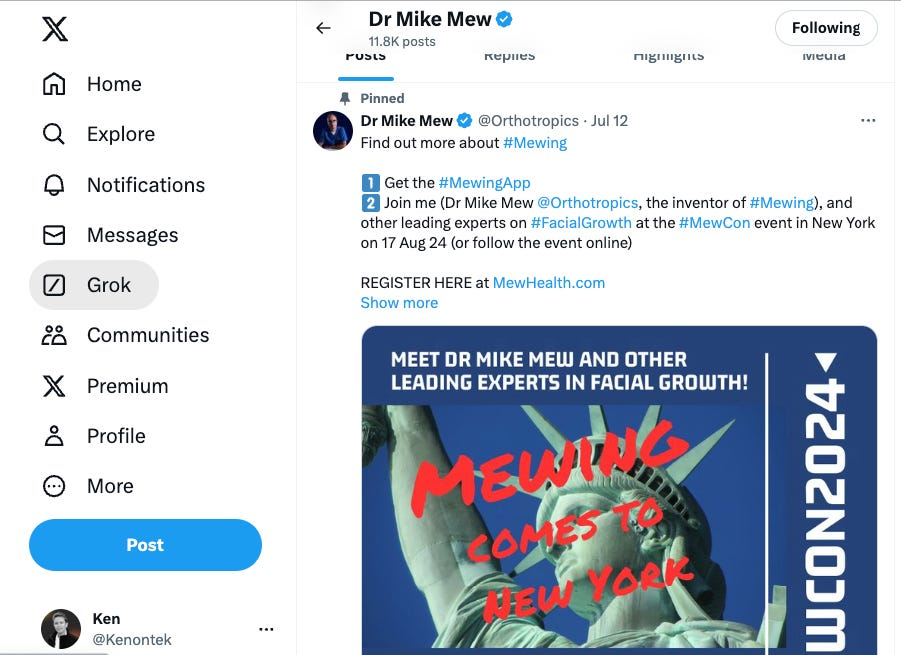Expand the More menu in sidebar

(54, 486)
